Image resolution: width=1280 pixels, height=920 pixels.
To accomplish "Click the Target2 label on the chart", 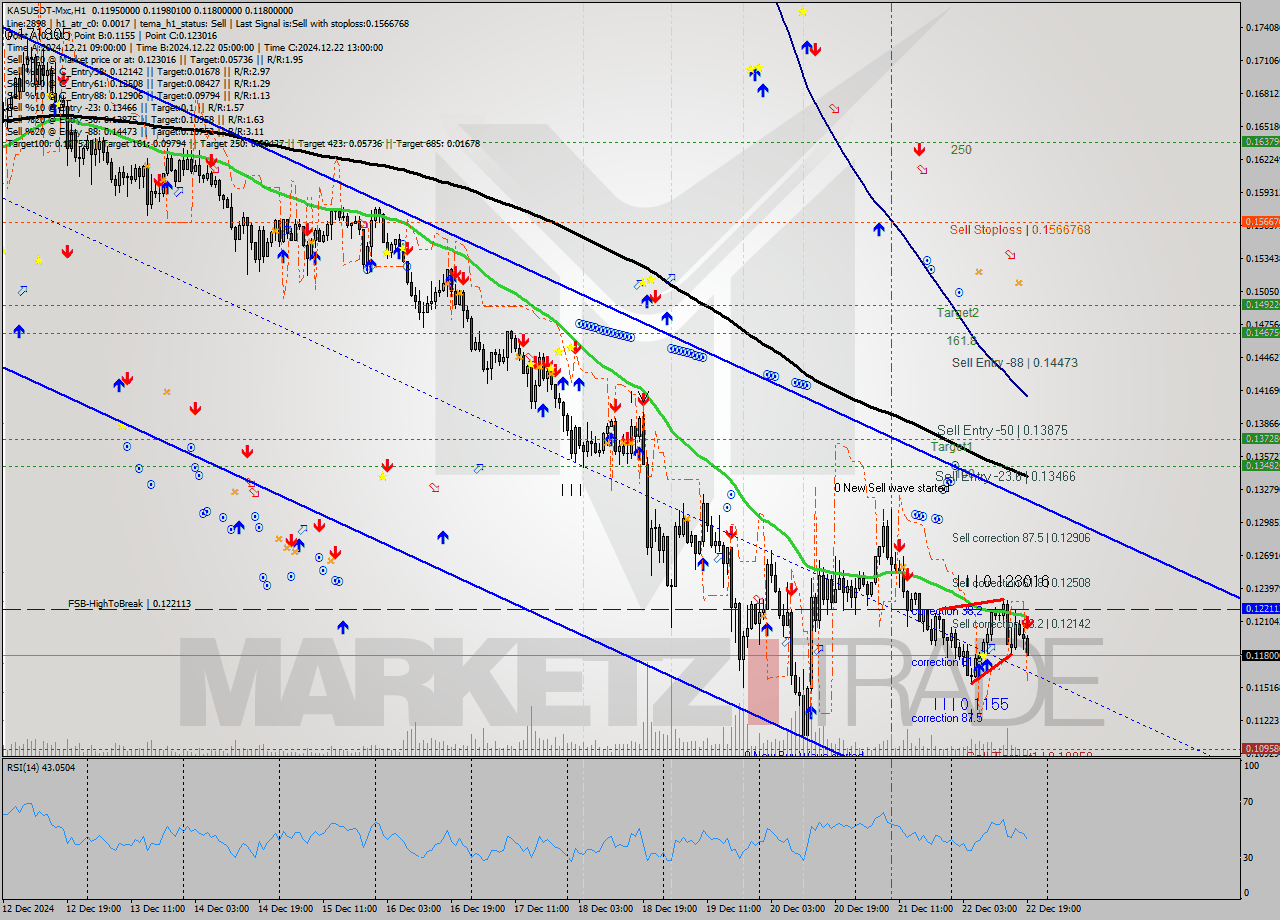I will 957,313.
